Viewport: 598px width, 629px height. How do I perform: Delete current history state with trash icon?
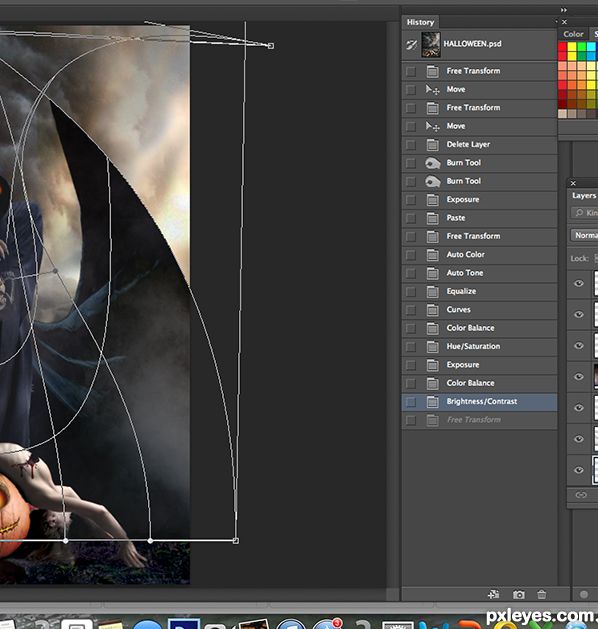click(x=541, y=595)
